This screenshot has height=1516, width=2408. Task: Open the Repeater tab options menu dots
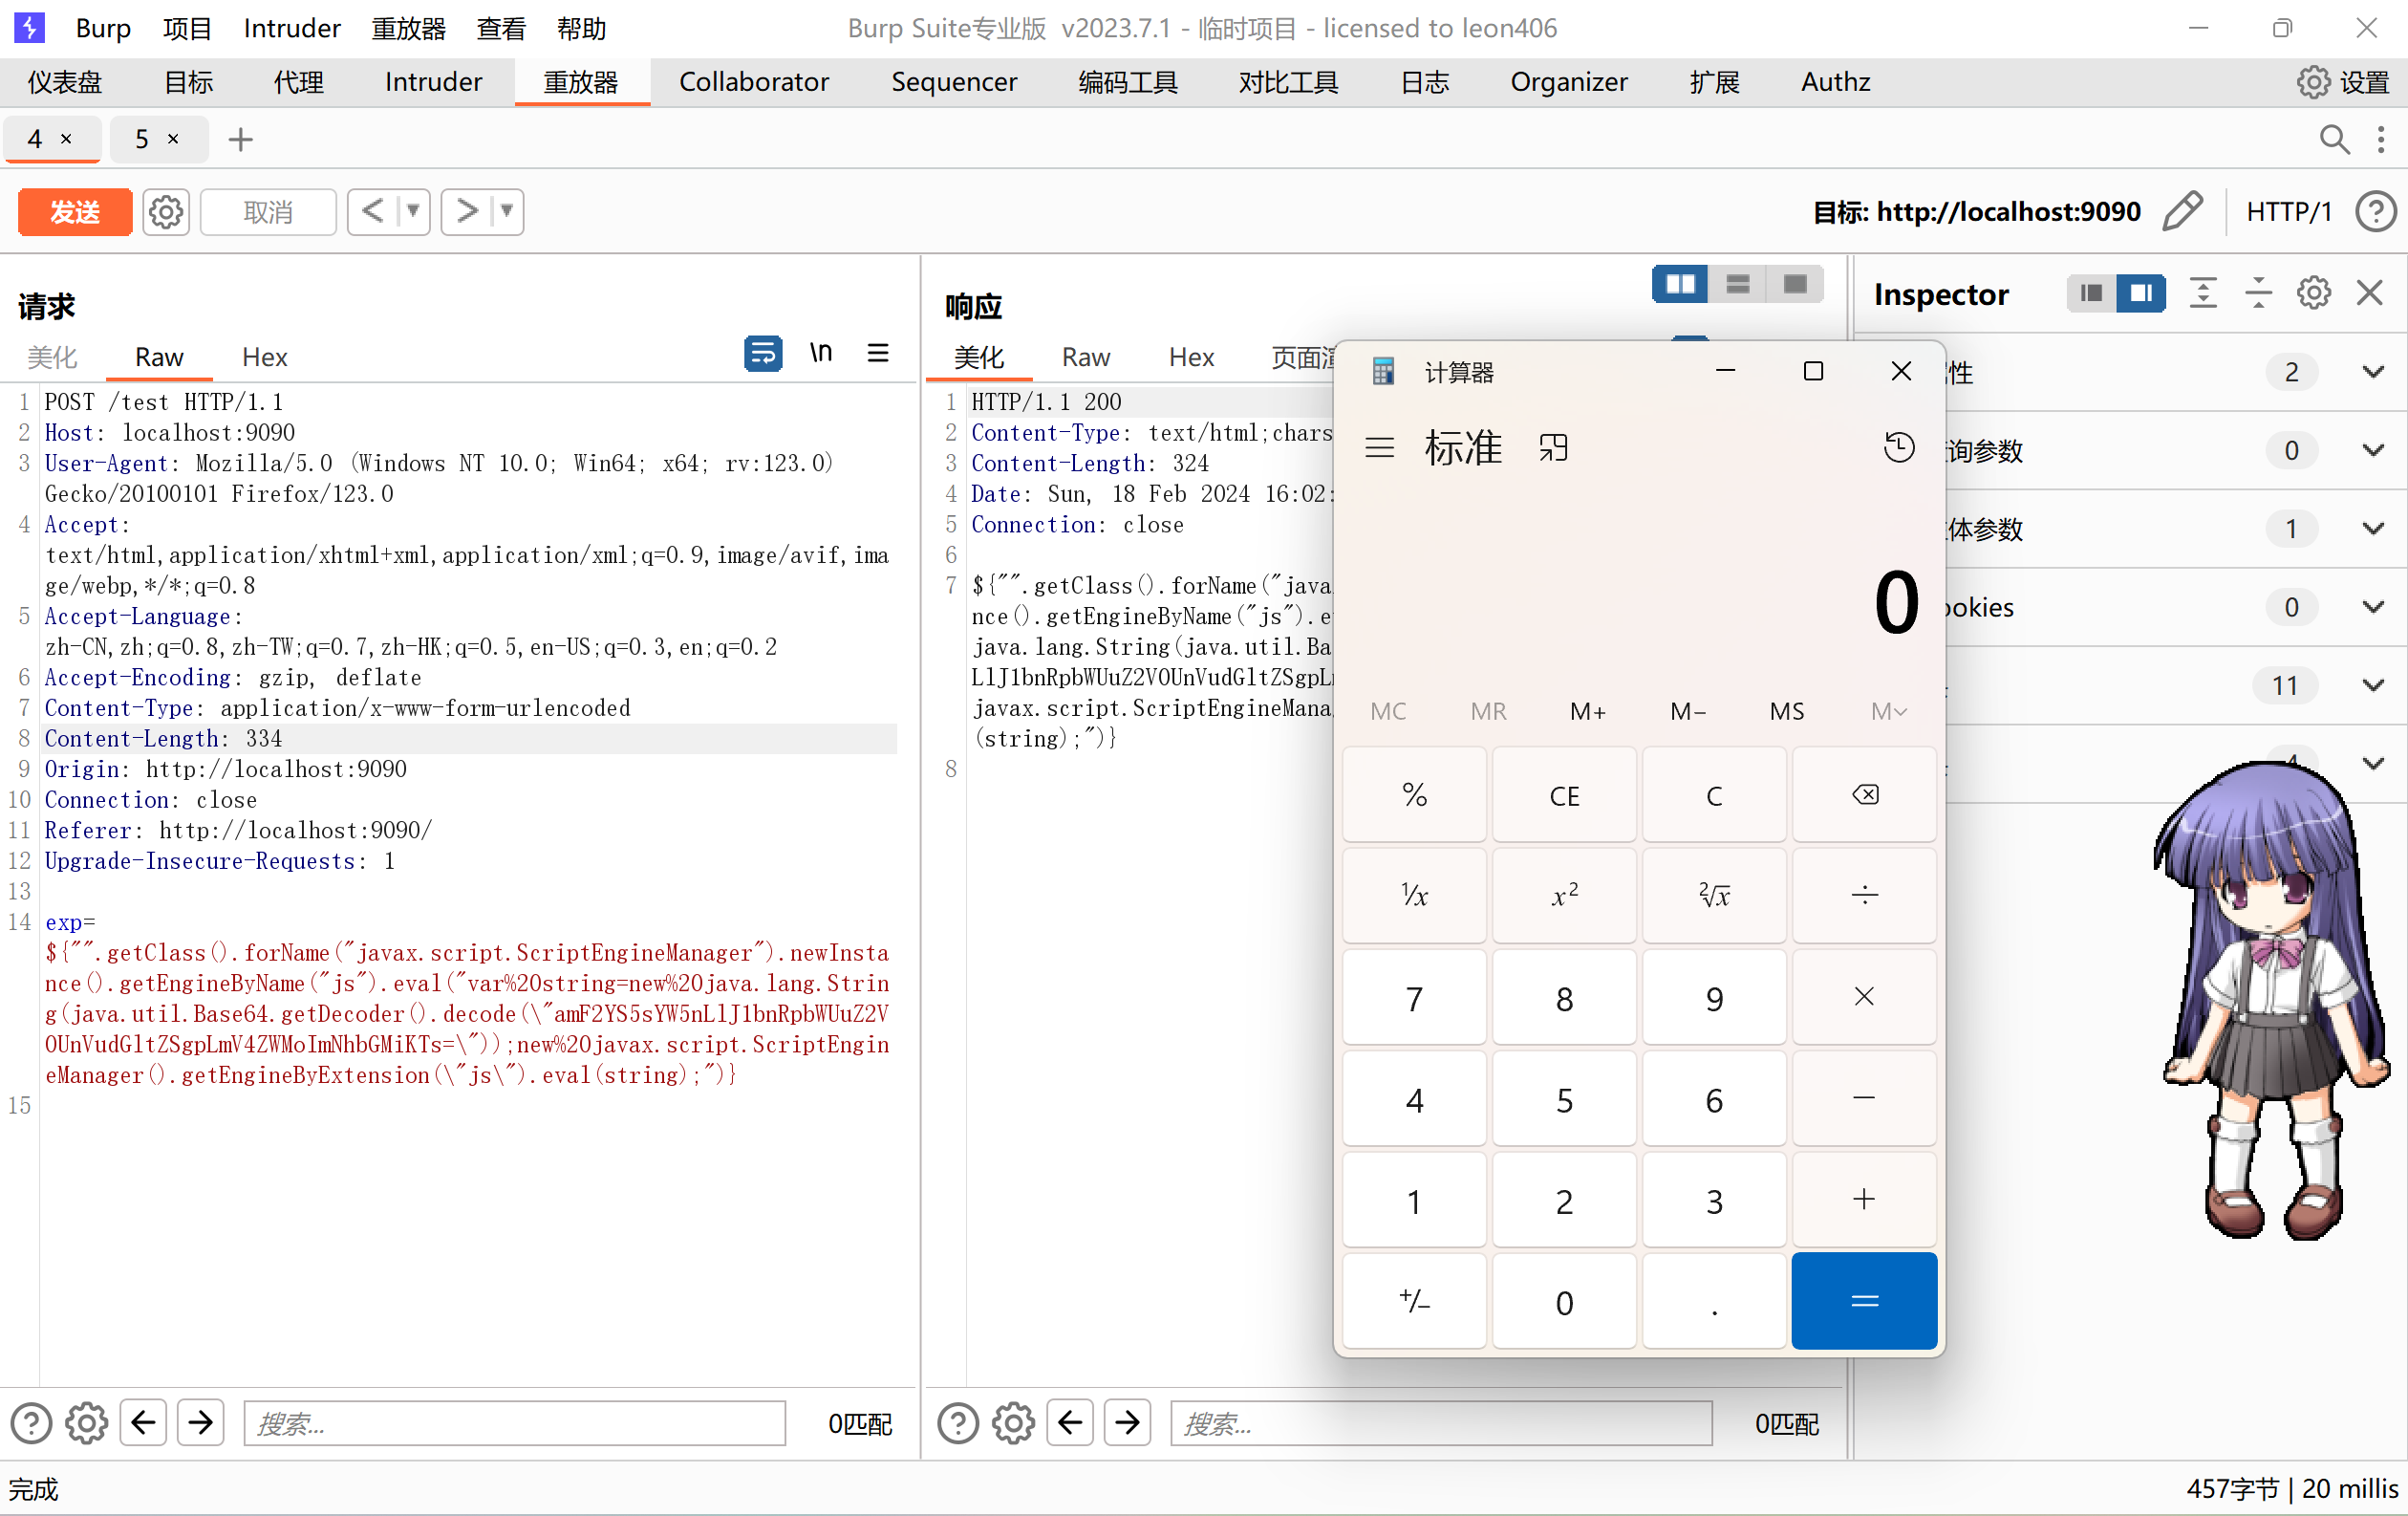click(2381, 139)
